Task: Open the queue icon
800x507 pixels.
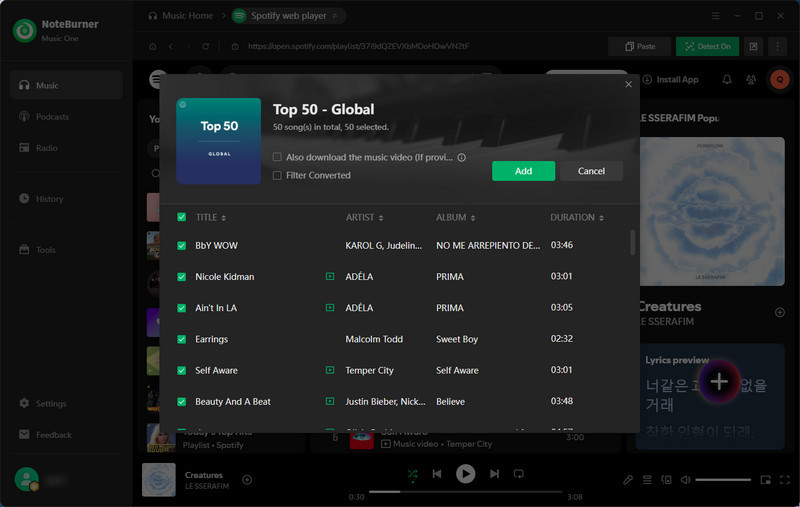Action: [647, 480]
